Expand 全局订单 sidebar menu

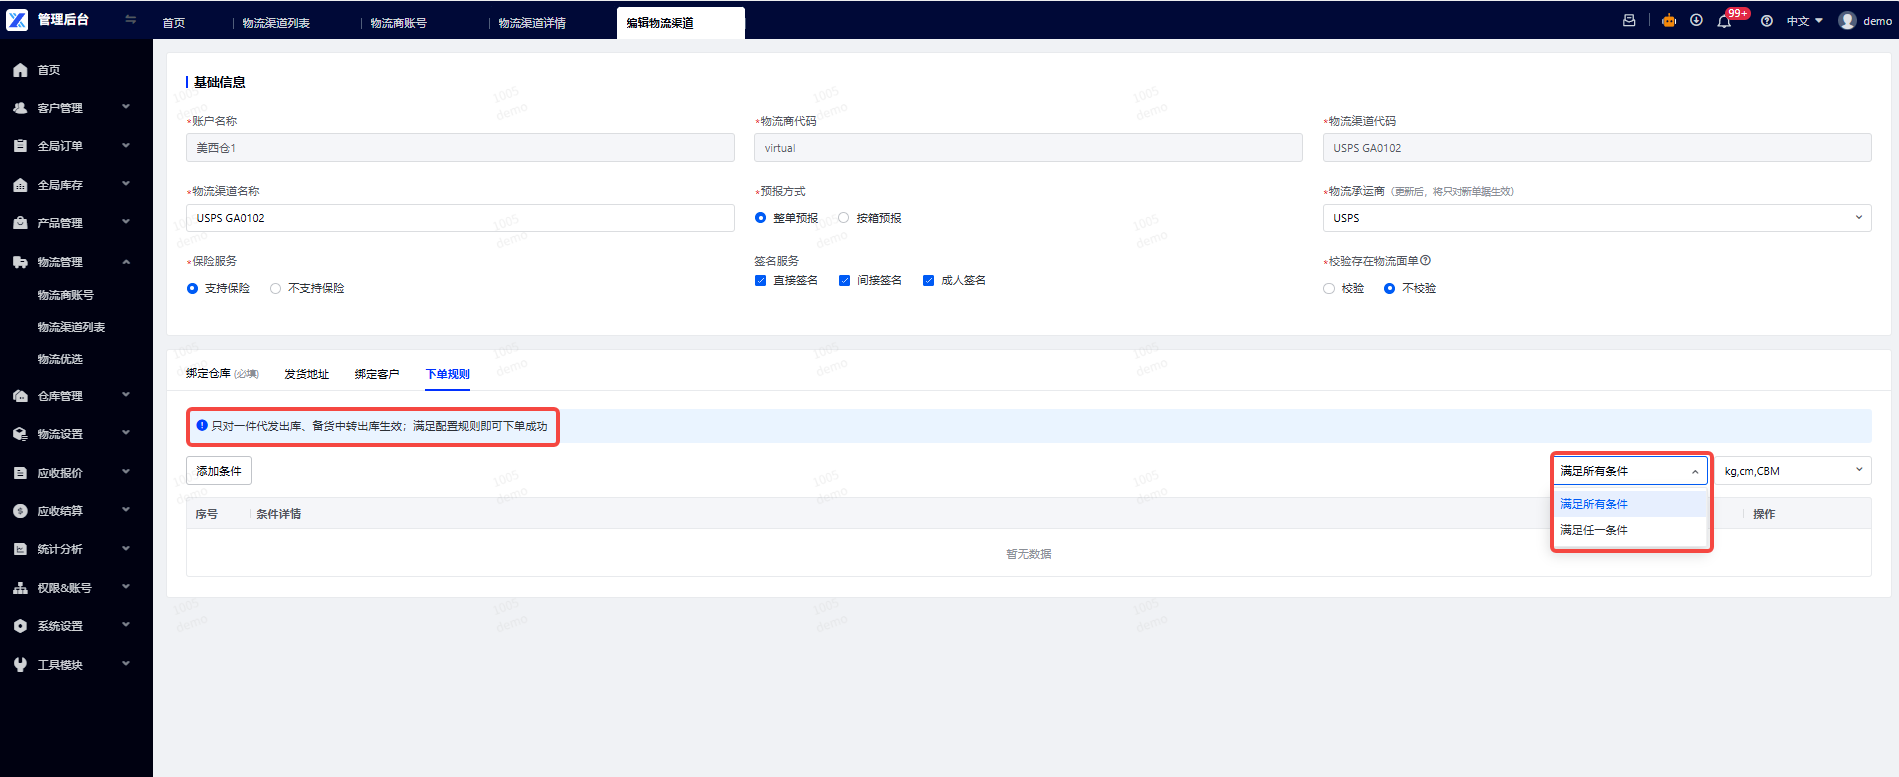click(126, 145)
